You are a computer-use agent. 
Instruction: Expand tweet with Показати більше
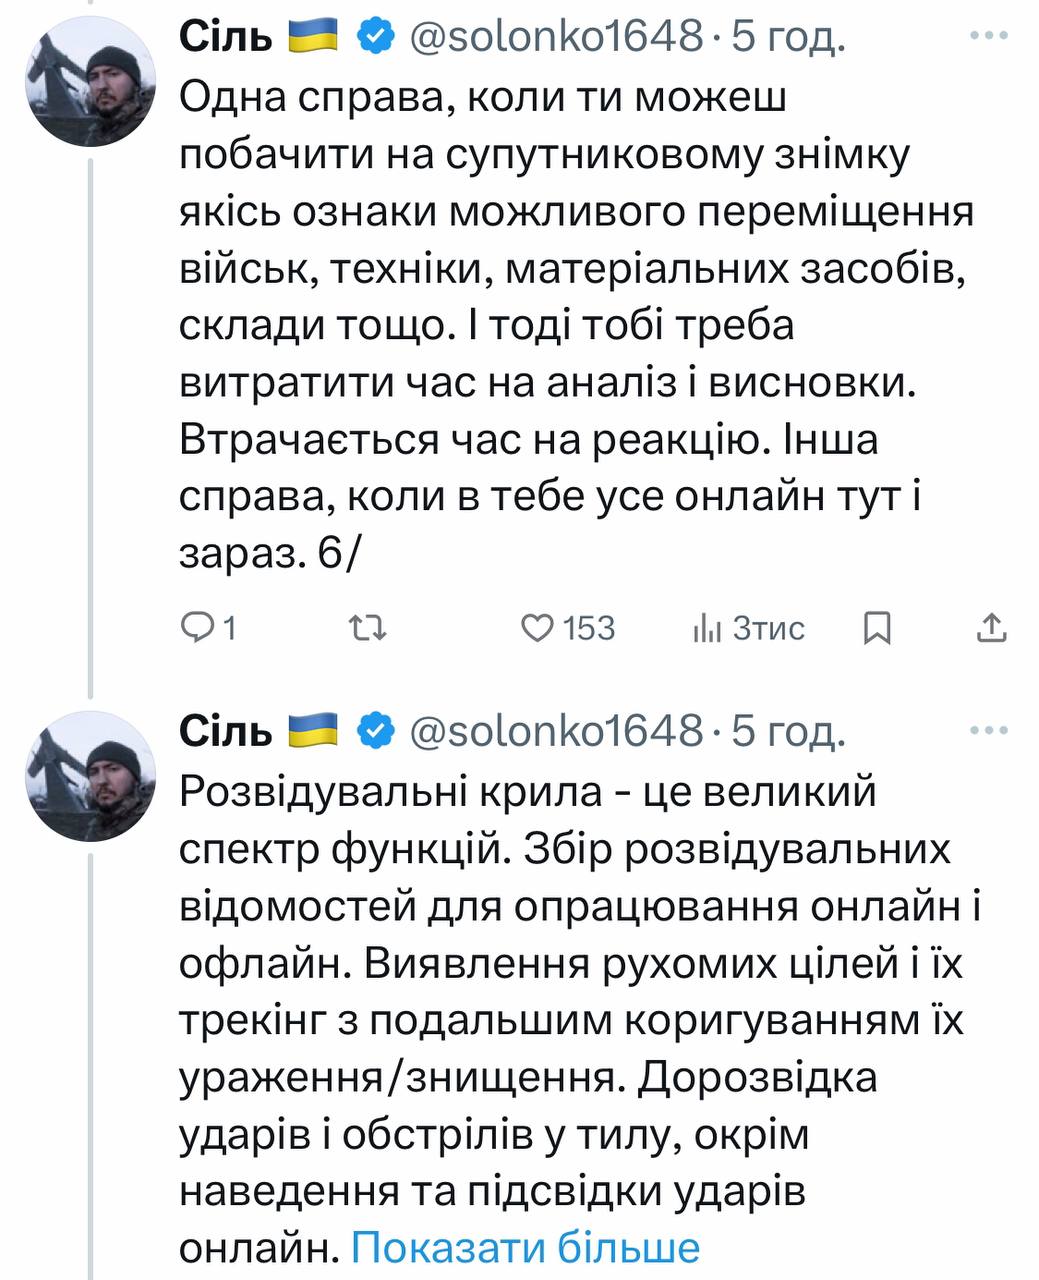(525, 1247)
